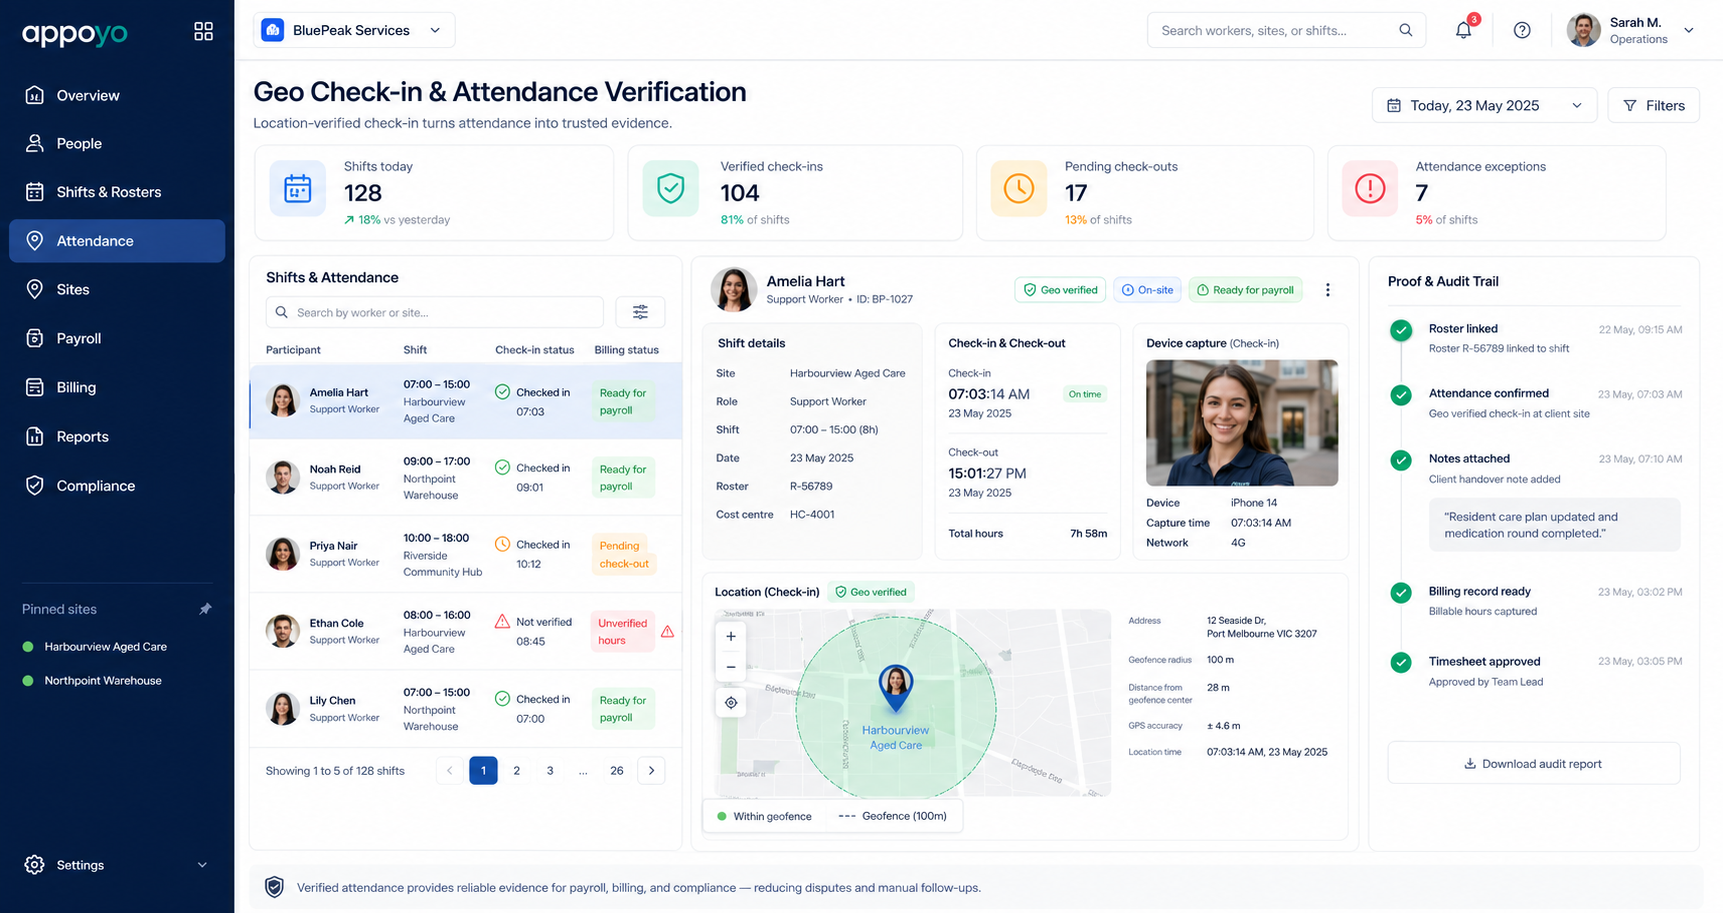Click the map marker pin at Harbourview Aged Care

tap(895, 688)
